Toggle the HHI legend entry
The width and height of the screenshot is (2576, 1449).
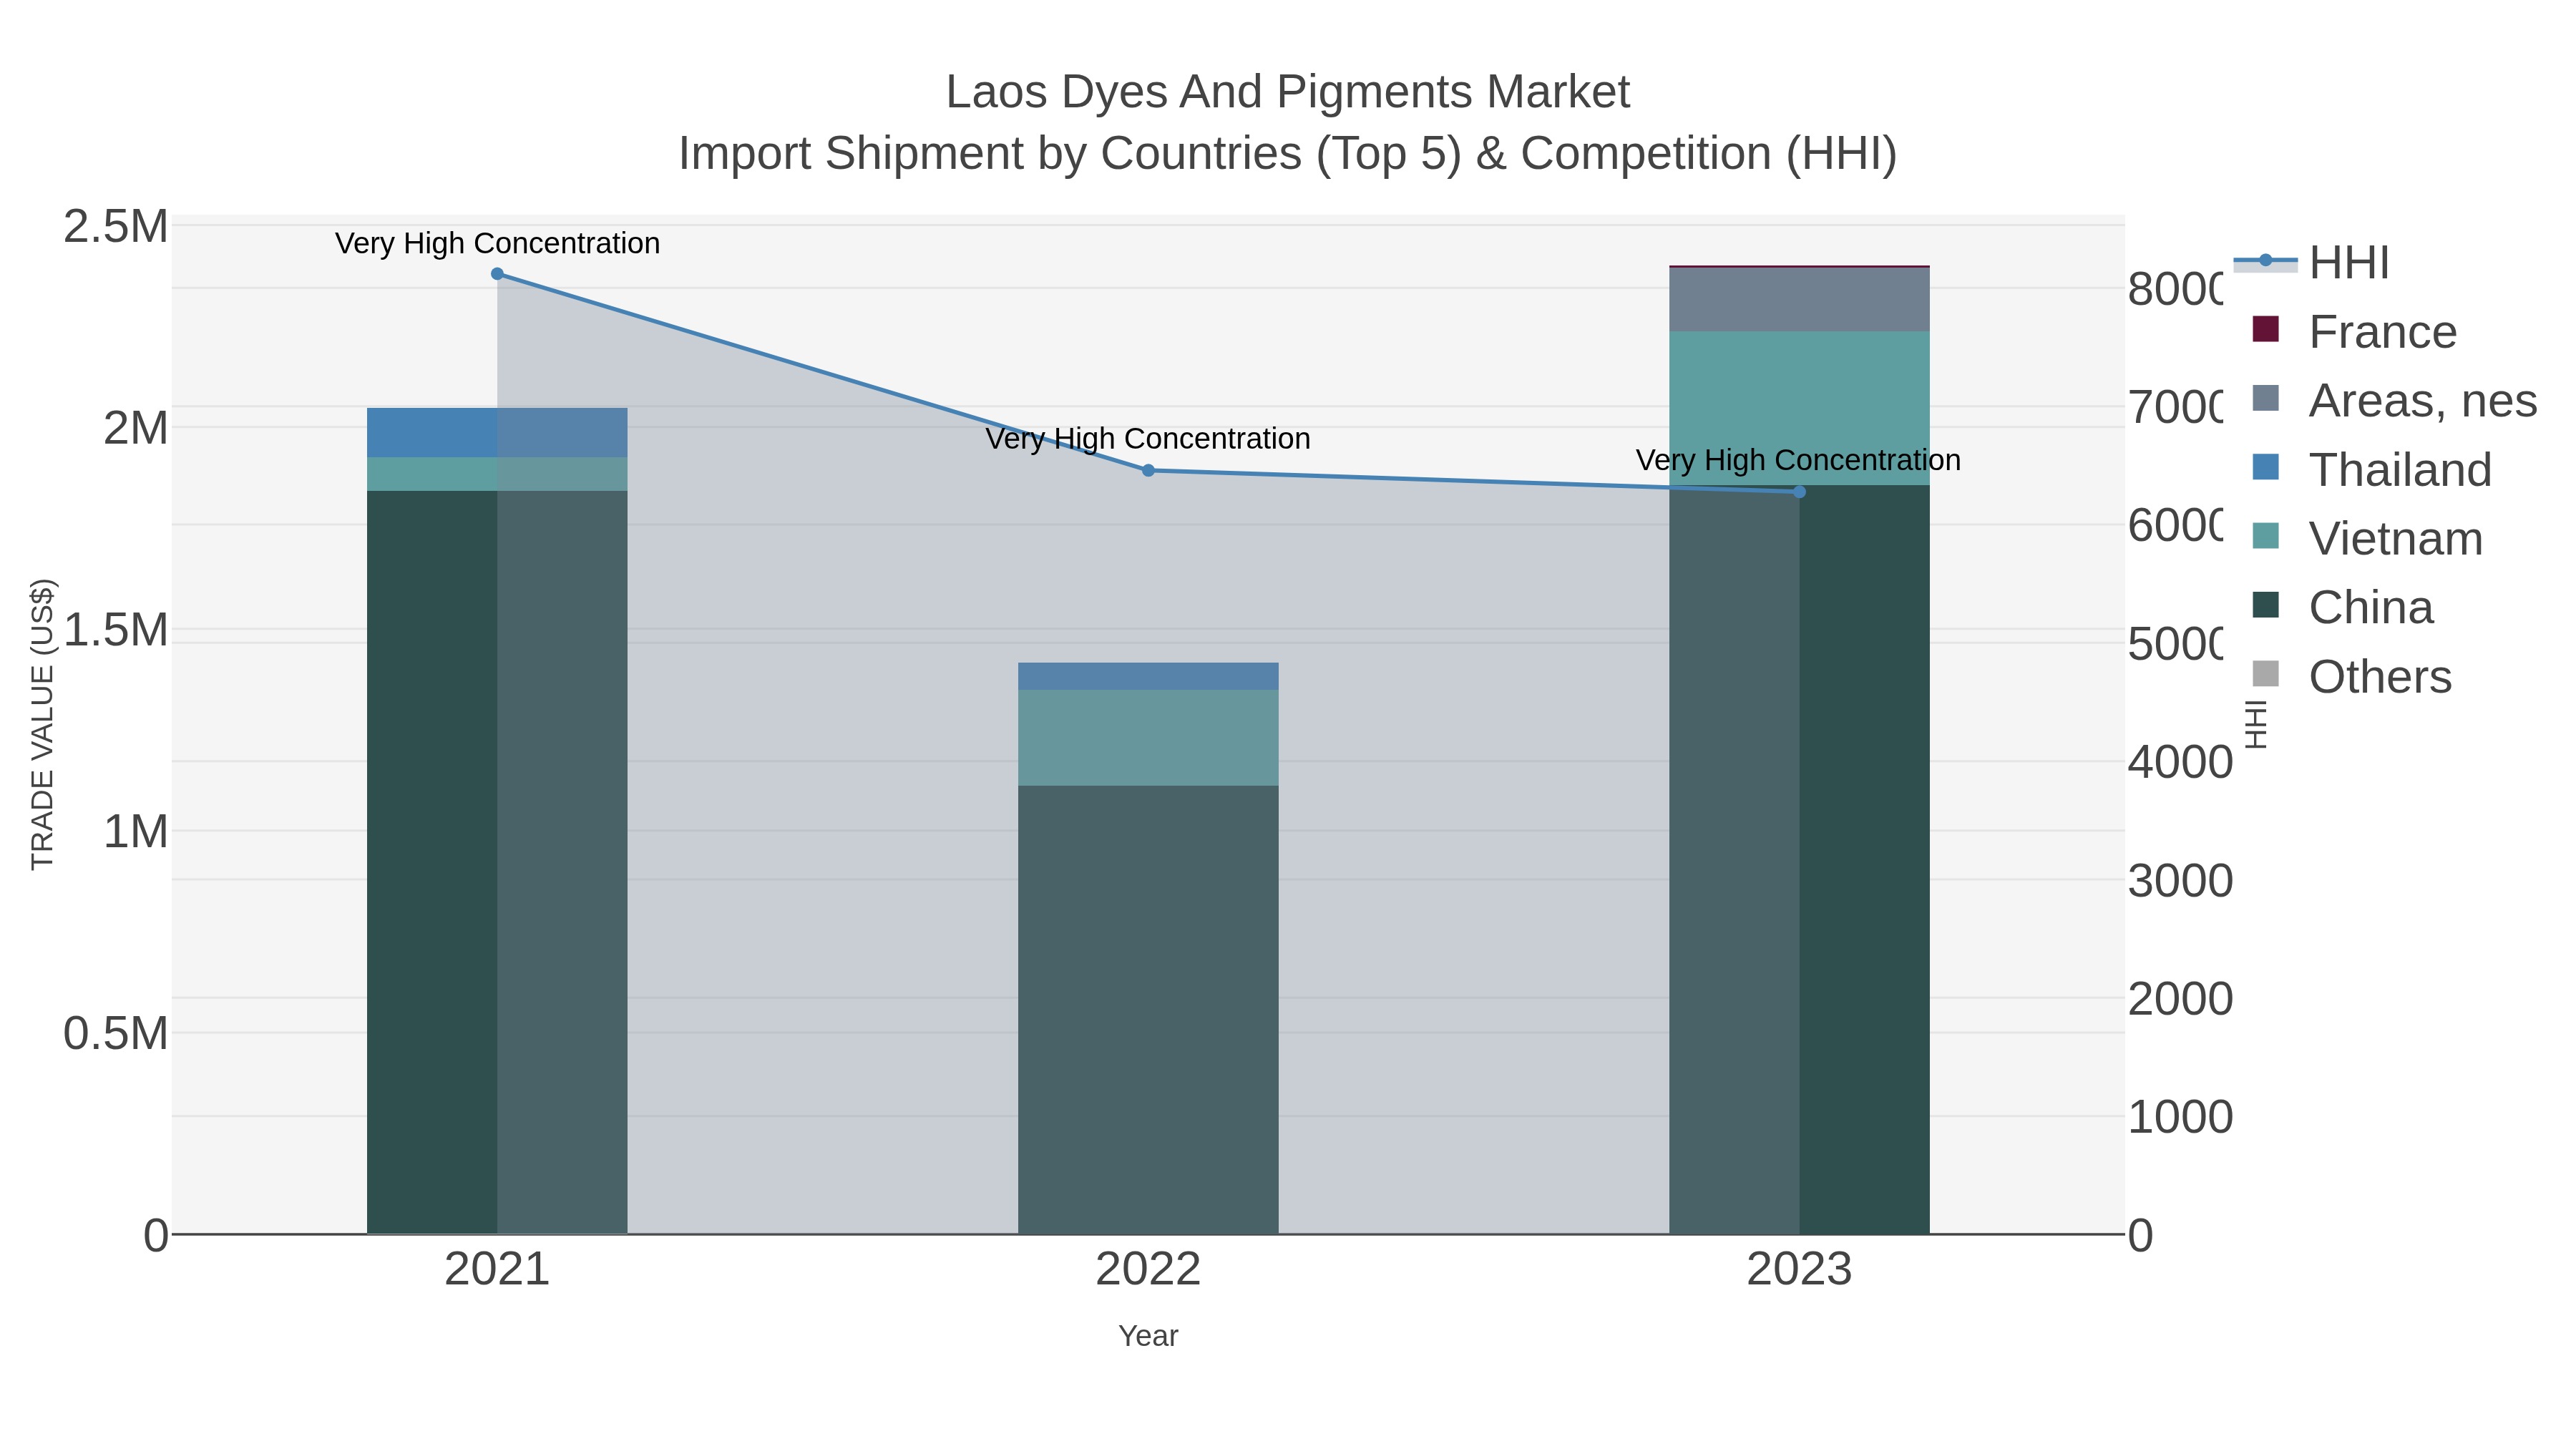(x=2312, y=263)
